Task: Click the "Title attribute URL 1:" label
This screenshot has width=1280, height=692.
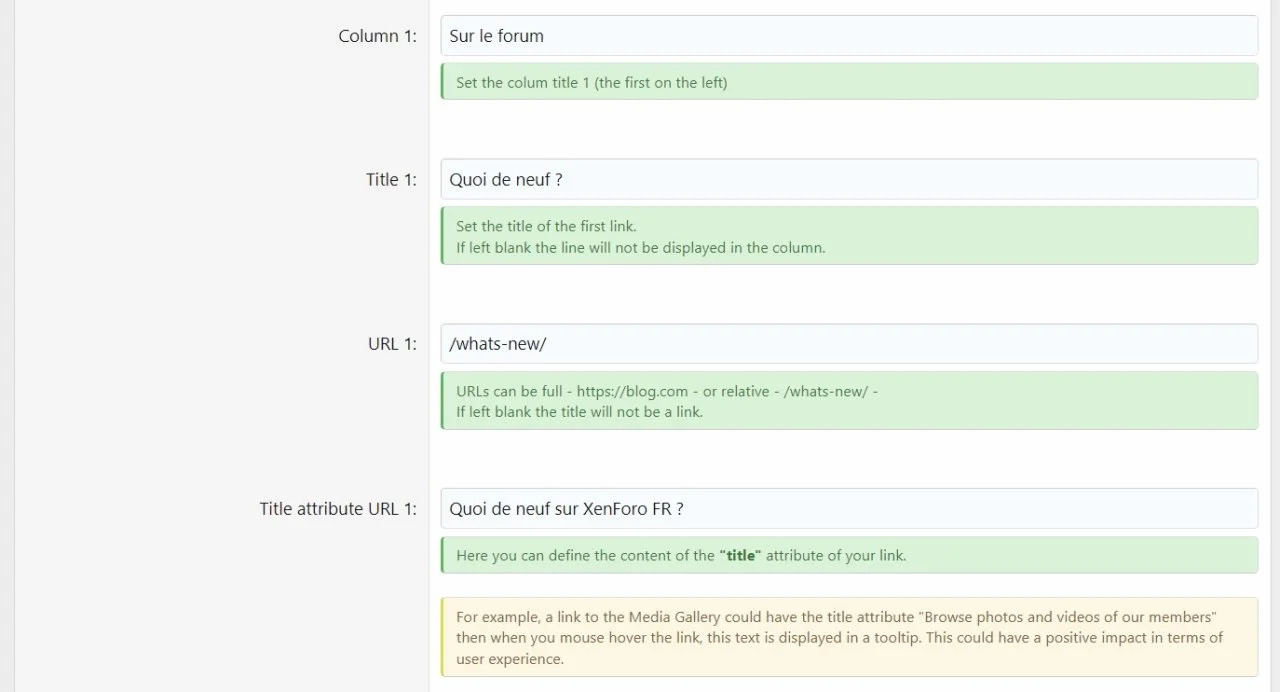Action: pos(337,508)
